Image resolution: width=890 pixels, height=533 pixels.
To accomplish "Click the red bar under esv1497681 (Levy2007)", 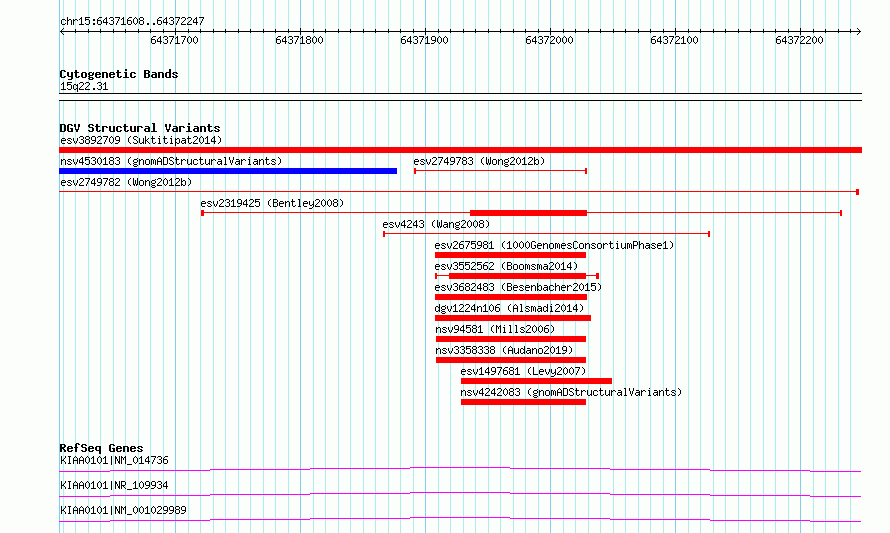I will coord(536,381).
